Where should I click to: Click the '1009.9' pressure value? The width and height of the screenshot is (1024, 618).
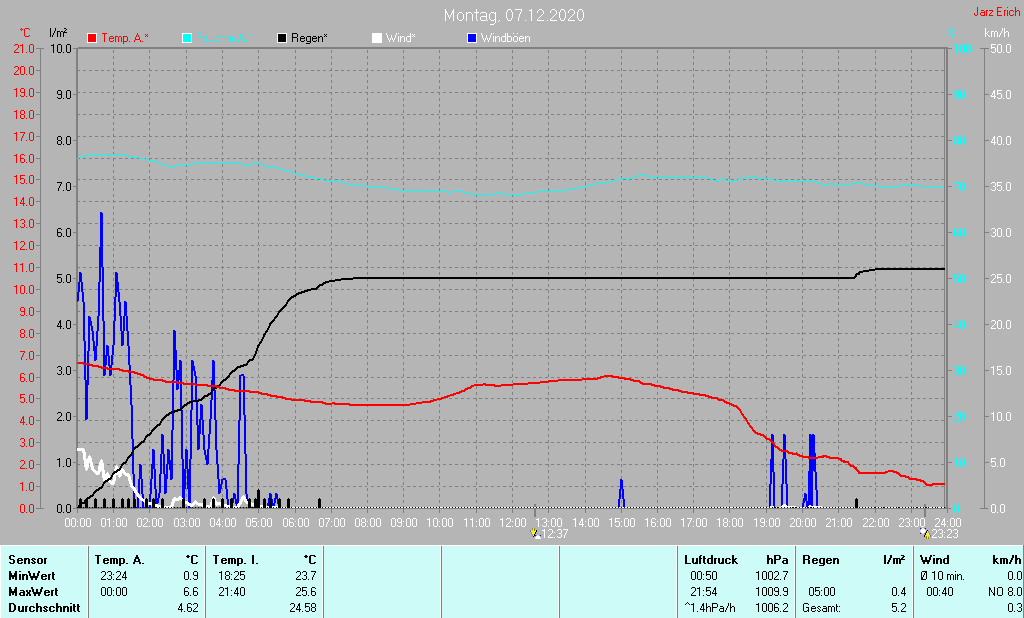(x=772, y=592)
